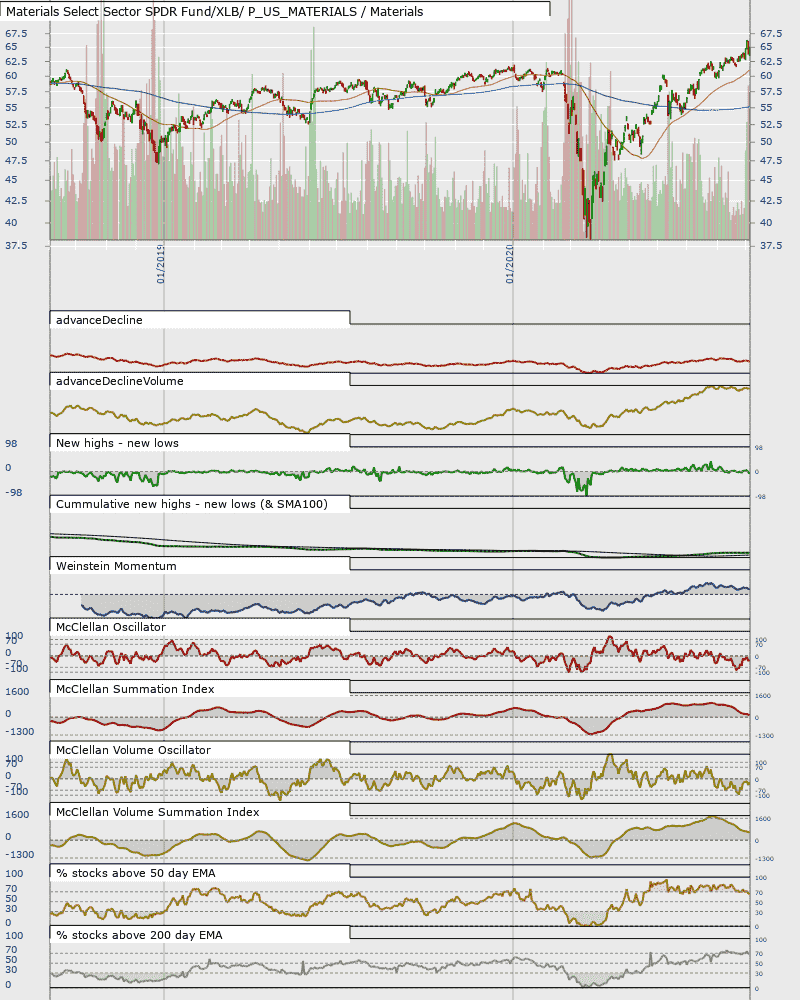Click the New highs - new lows label
Screen dimensions: 800x1000
point(117,443)
